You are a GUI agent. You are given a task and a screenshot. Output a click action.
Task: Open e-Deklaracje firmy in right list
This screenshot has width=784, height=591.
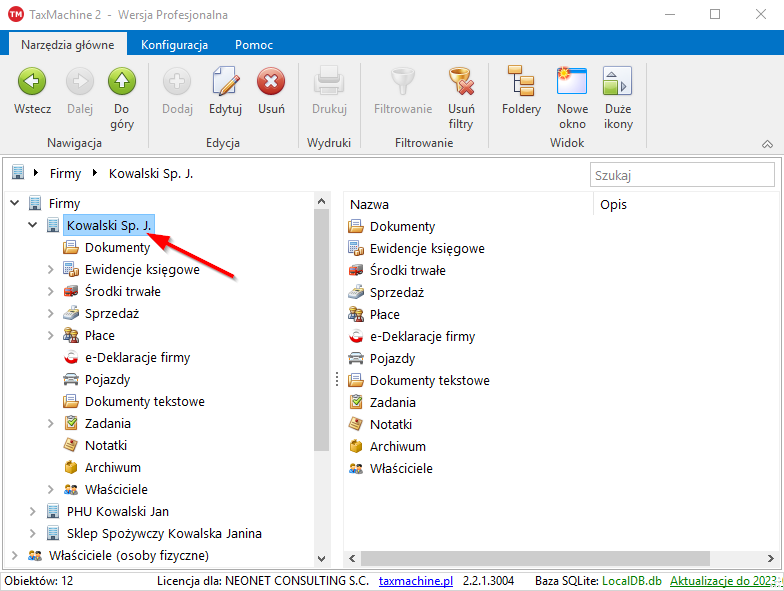pyautogui.click(x=422, y=336)
